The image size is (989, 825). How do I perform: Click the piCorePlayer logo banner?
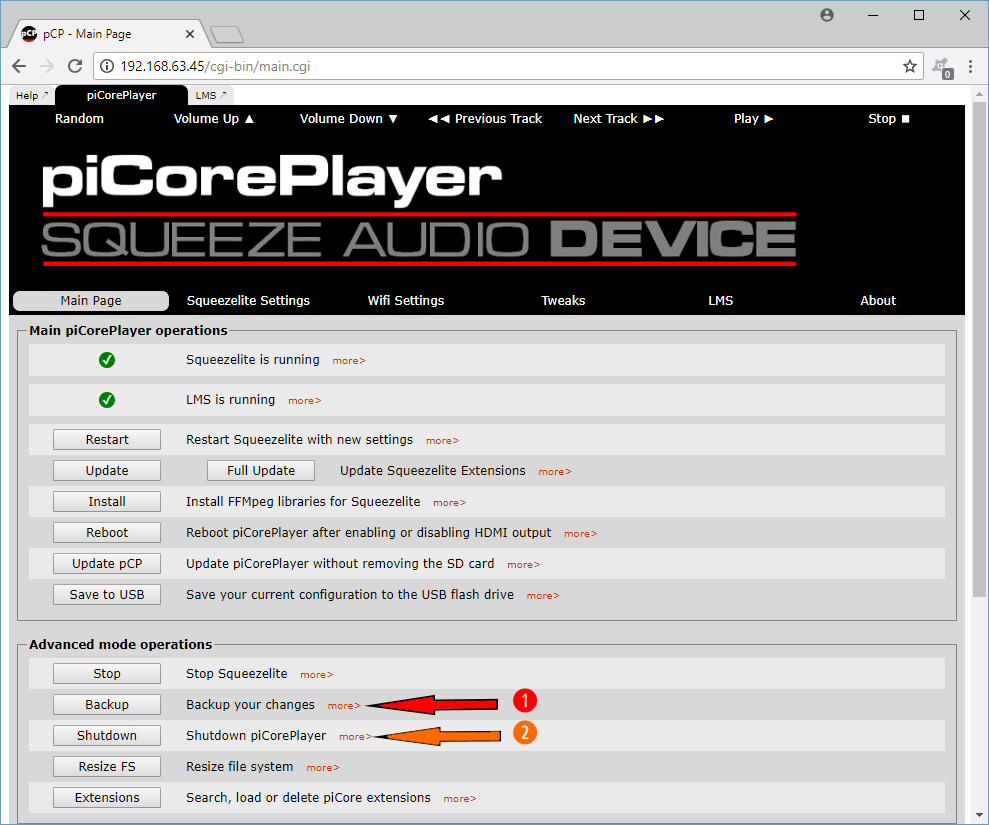pyautogui.click(x=419, y=209)
